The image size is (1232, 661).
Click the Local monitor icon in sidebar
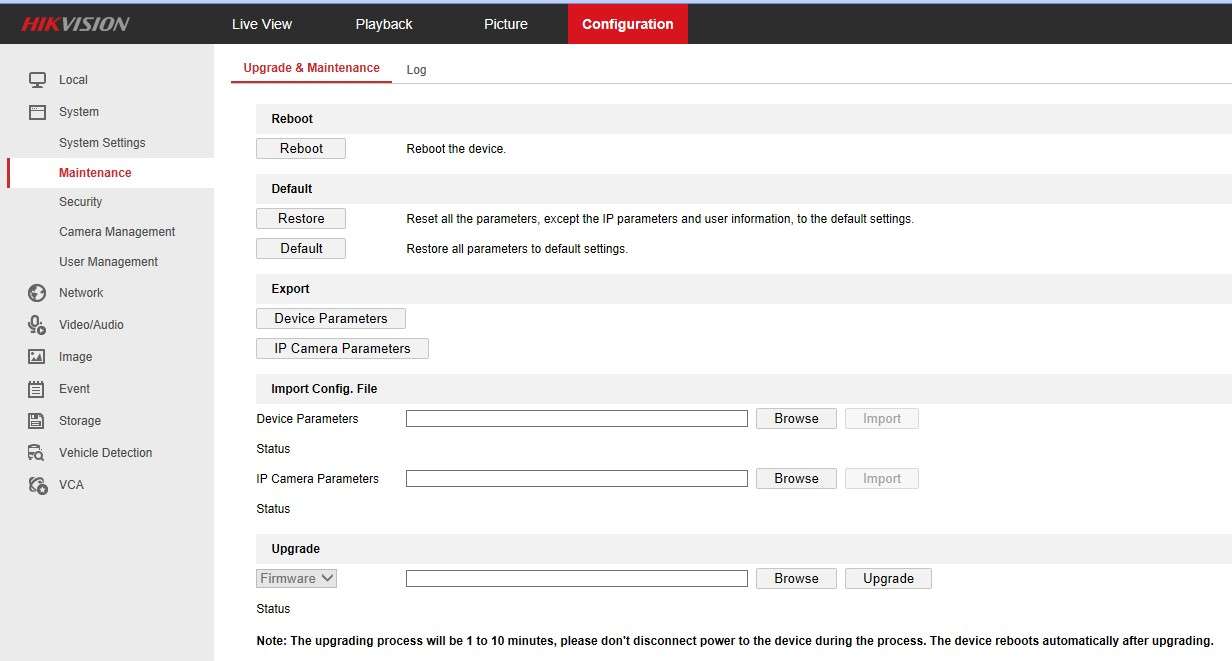pos(37,80)
